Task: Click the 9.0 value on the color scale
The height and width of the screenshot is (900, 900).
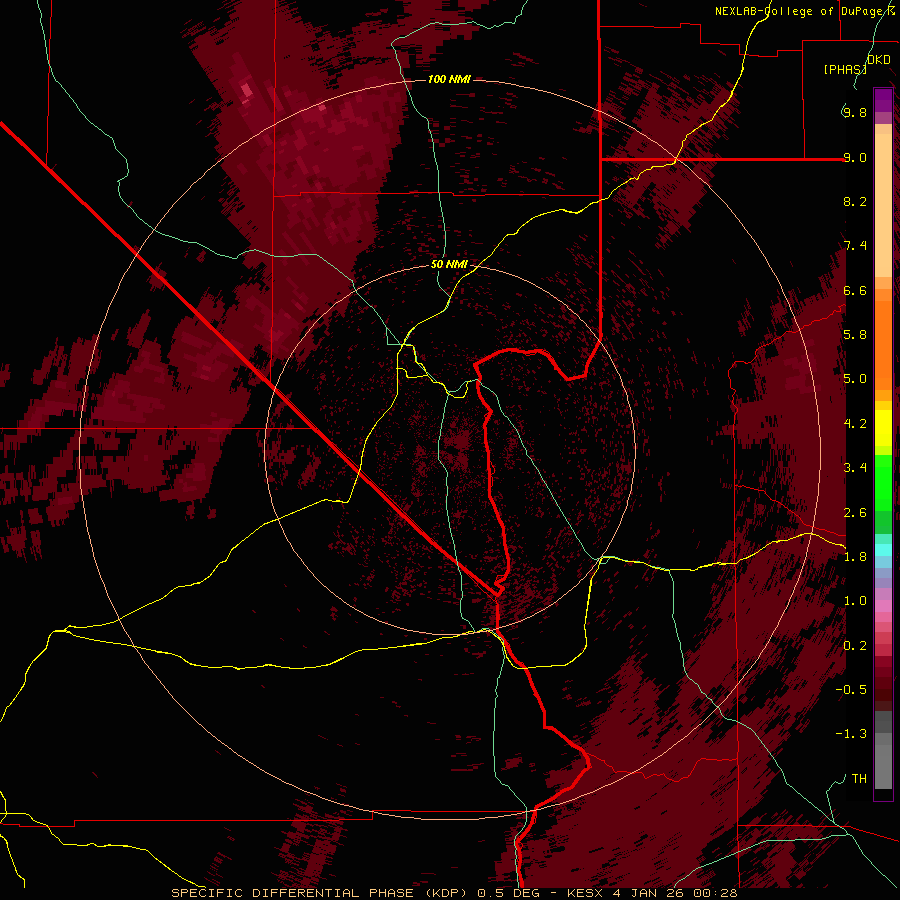Action: click(x=855, y=157)
